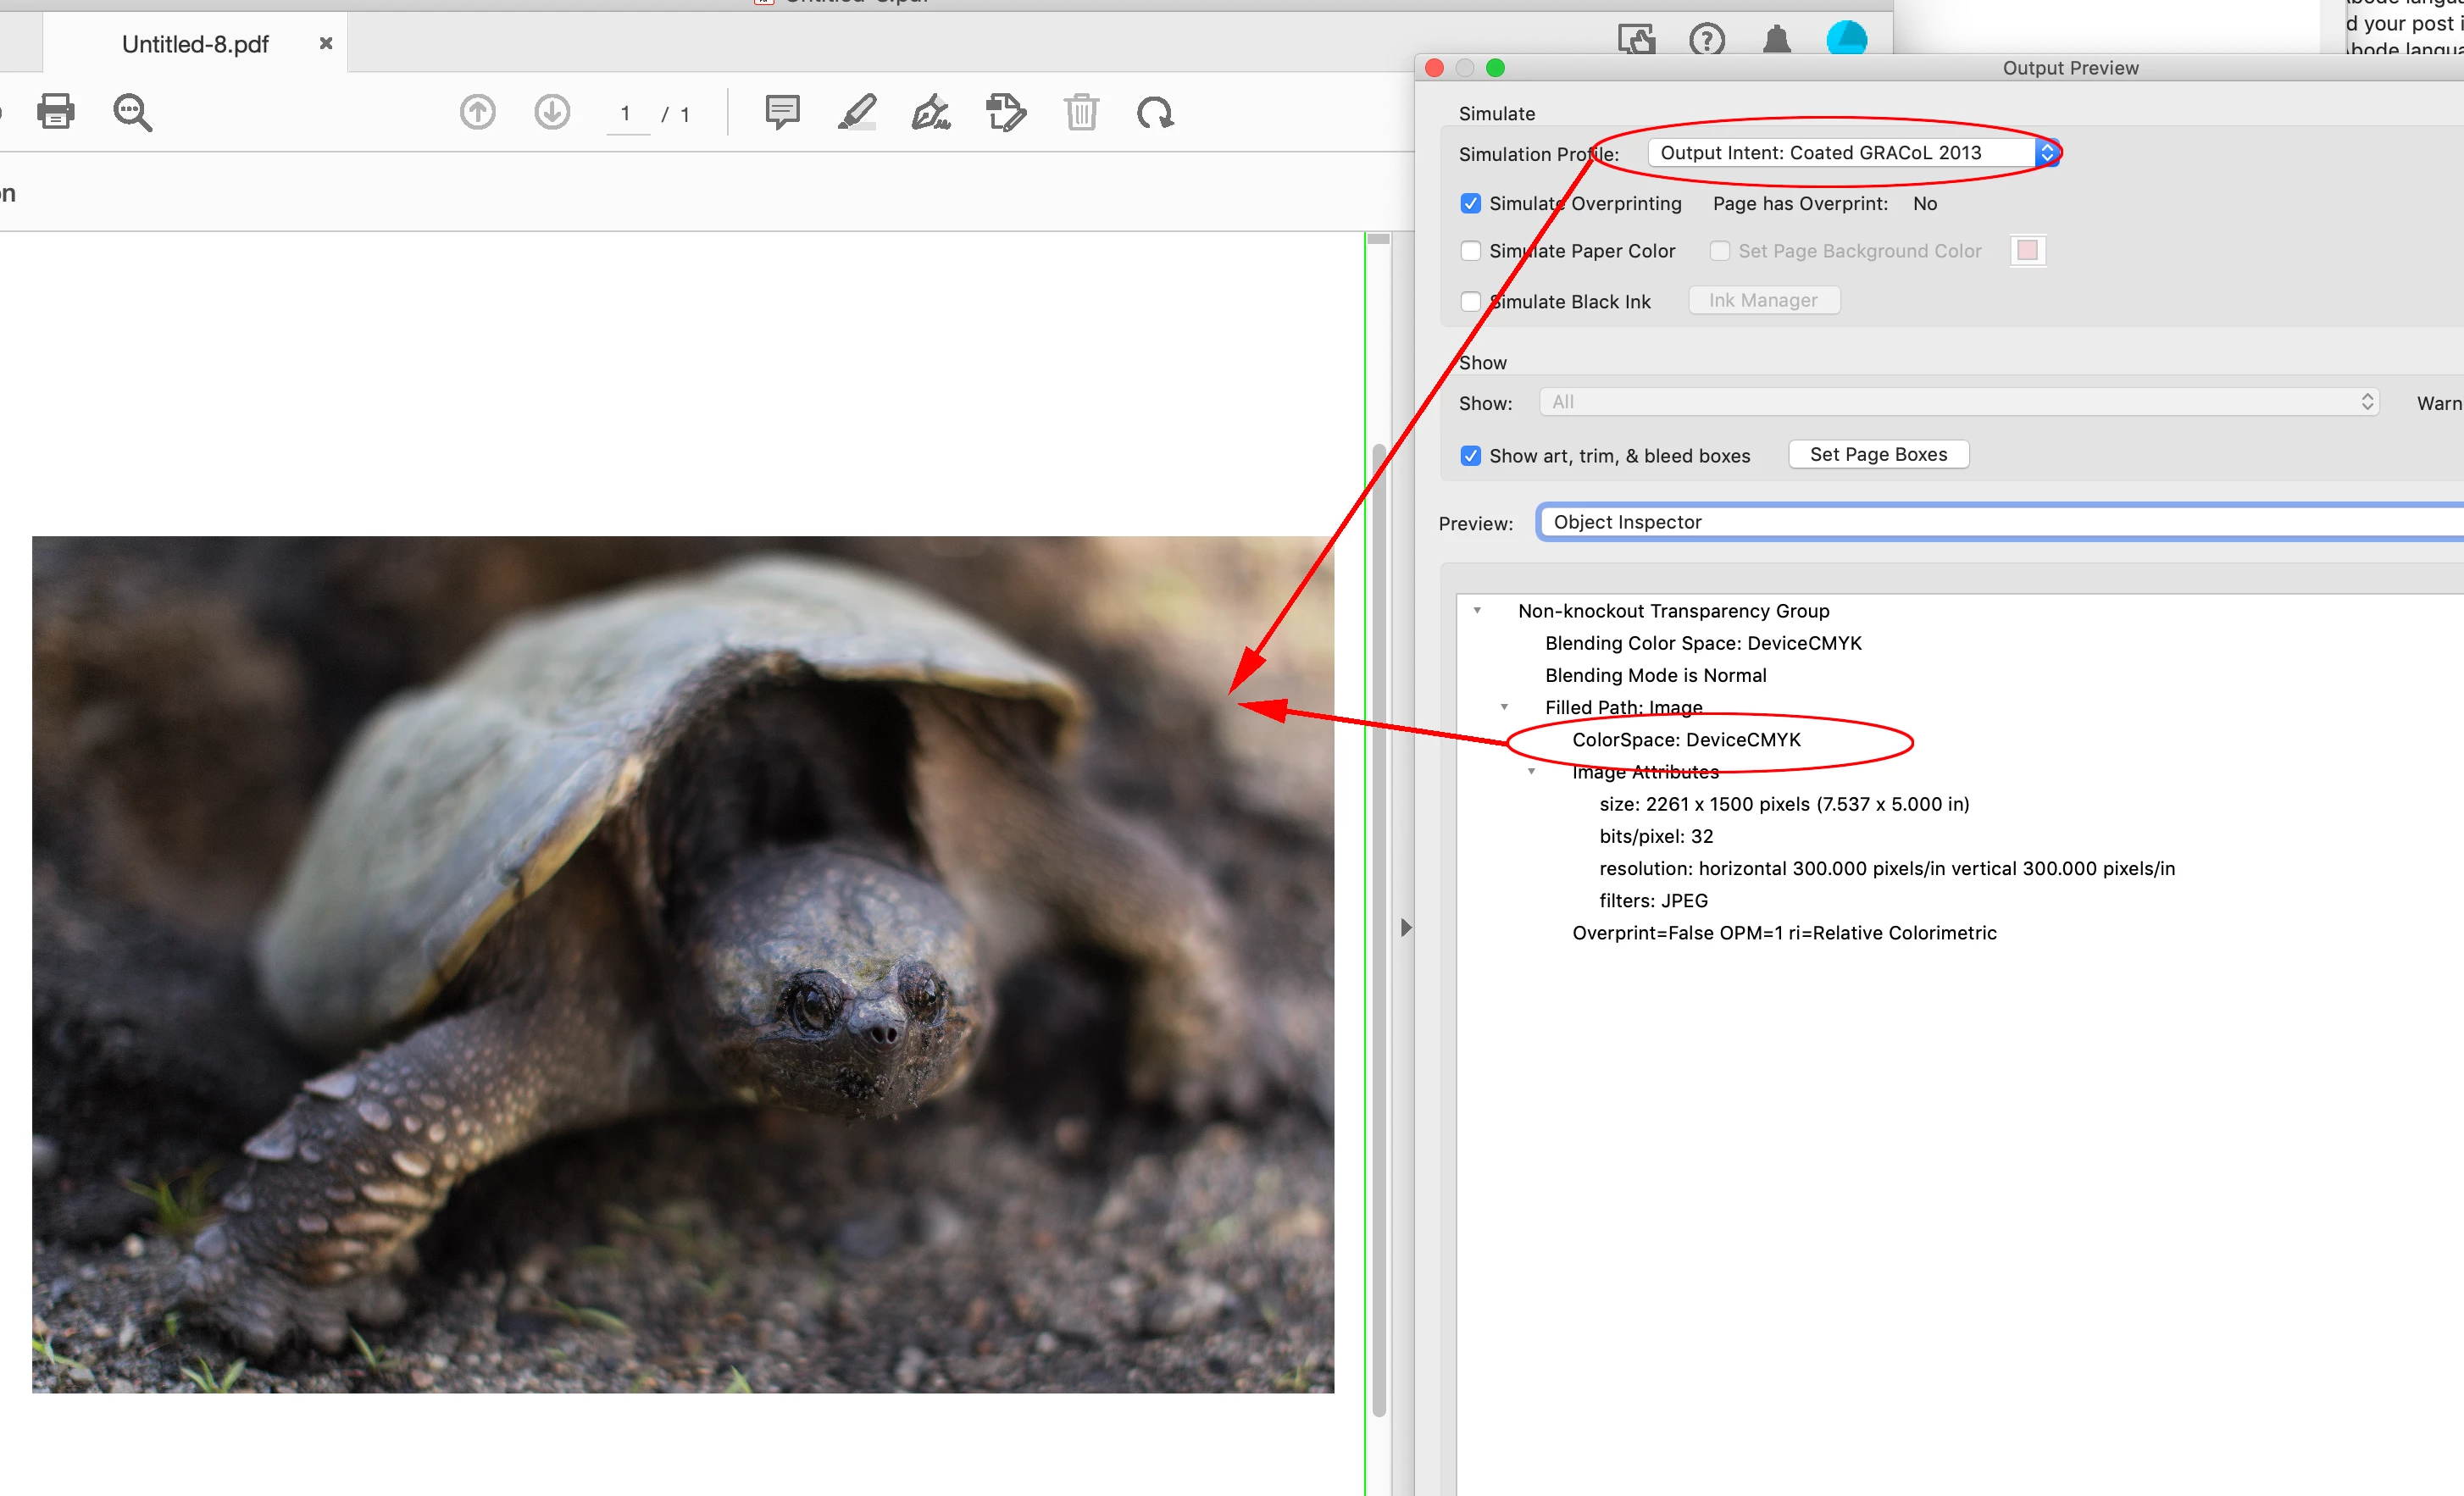Collapse the Image Attributes tree node
The width and height of the screenshot is (2464, 1496).
pyautogui.click(x=1531, y=771)
